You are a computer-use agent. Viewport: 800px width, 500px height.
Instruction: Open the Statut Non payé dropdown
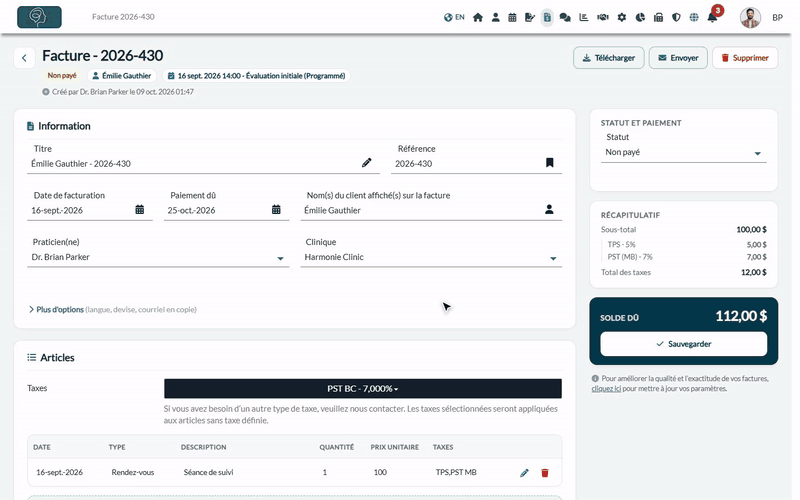tap(684, 153)
